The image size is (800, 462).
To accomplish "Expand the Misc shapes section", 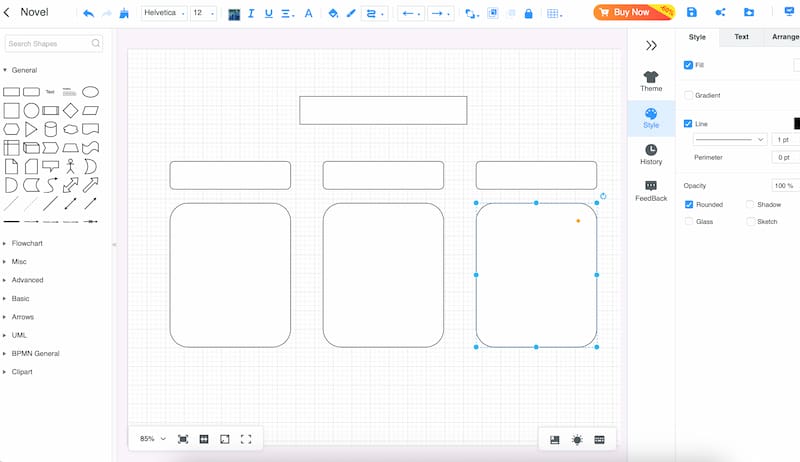I will 15,262.
